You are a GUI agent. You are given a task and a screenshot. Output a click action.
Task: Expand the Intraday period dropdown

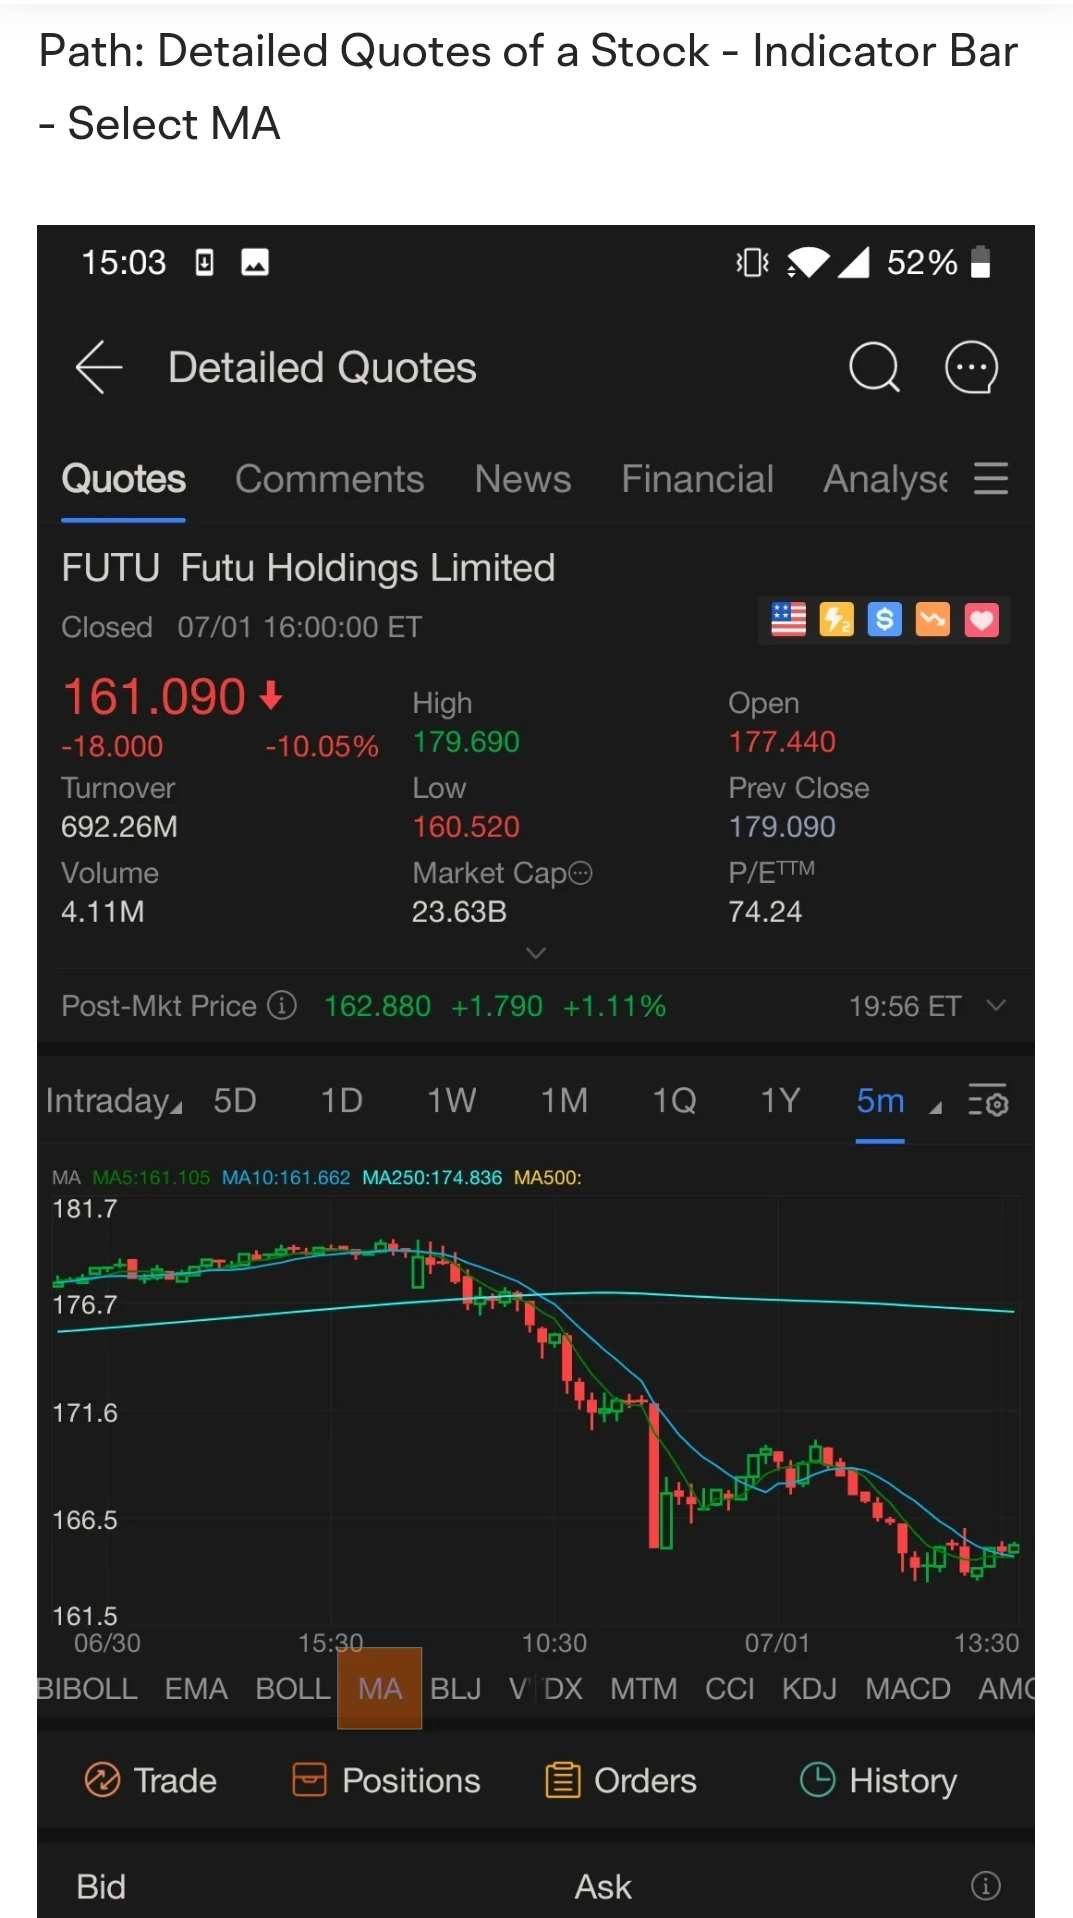114,1101
